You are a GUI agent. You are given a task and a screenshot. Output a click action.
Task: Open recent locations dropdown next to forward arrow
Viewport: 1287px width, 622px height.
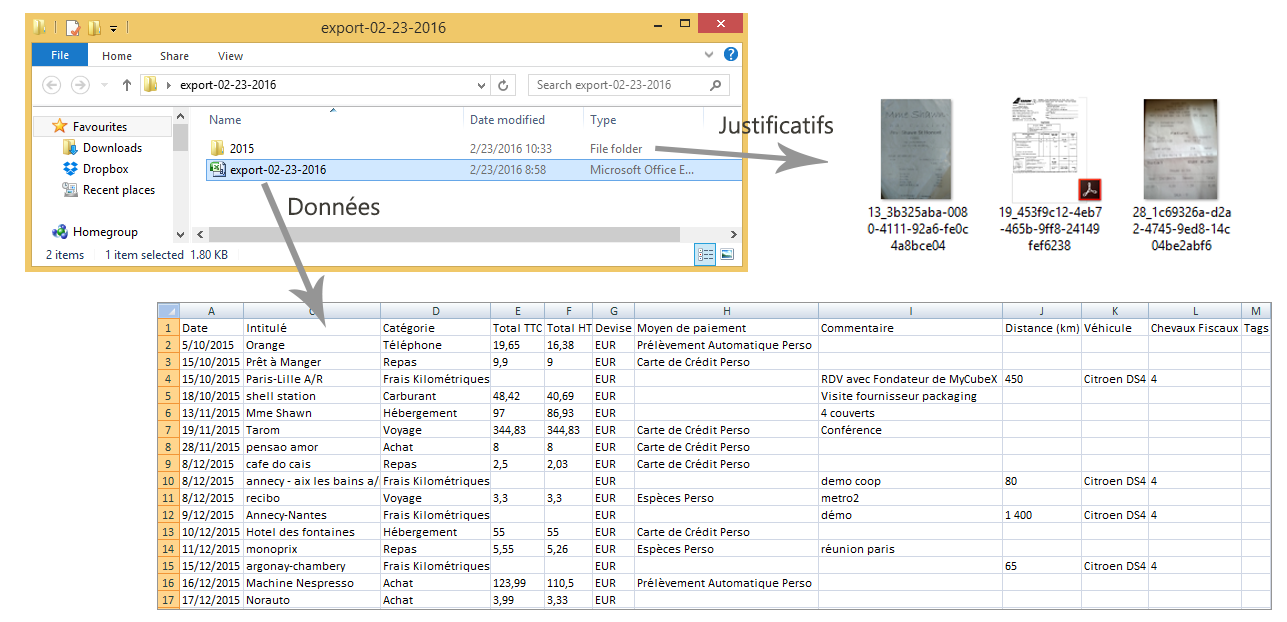pyautogui.click(x=105, y=86)
